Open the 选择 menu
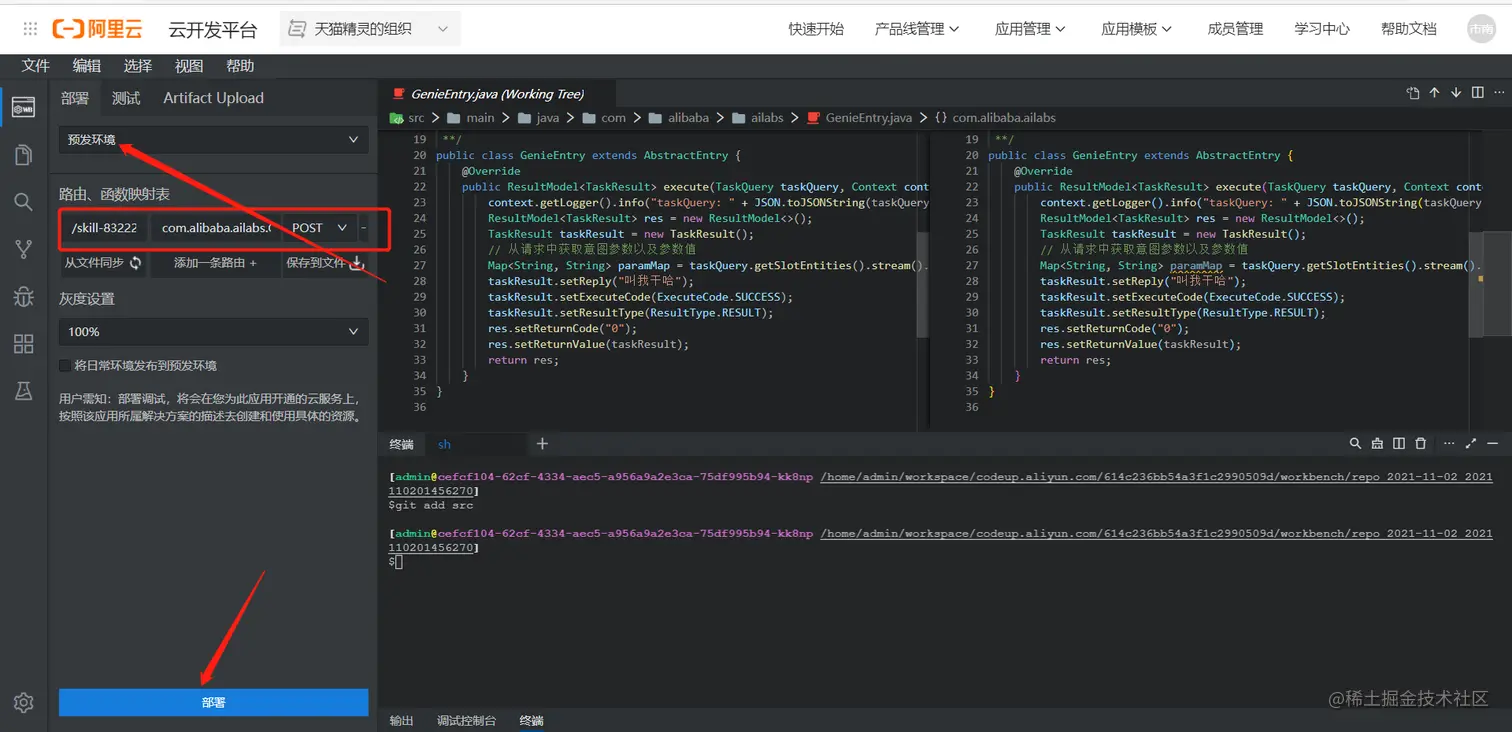 138,66
